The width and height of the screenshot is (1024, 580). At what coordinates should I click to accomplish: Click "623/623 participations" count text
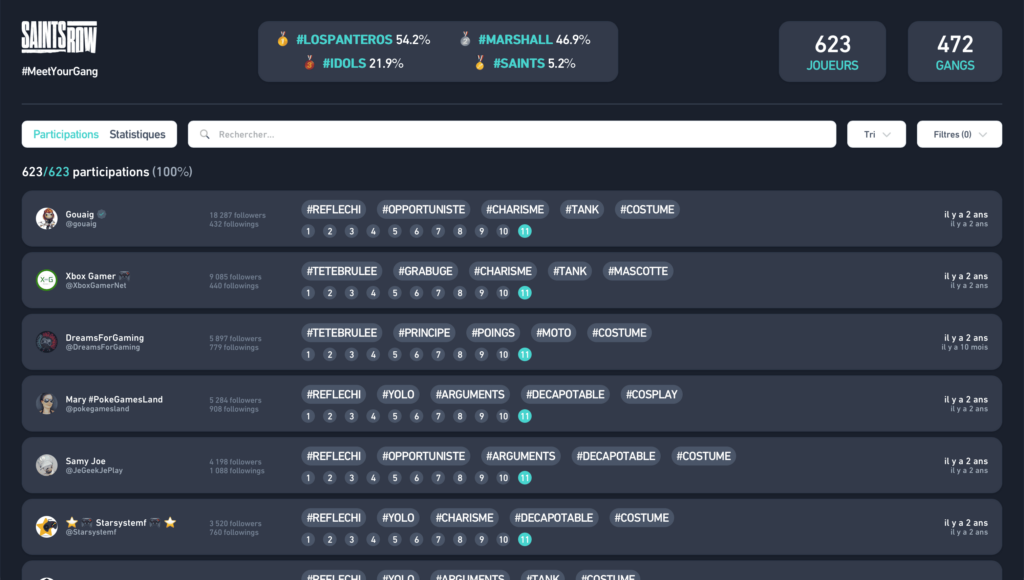(x=86, y=172)
